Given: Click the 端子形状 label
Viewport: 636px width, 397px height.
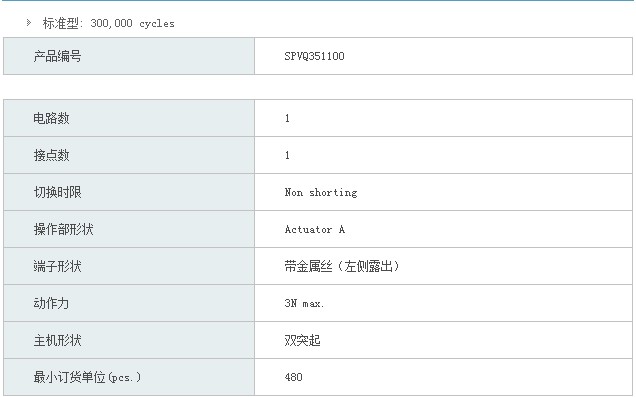Looking at the screenshot, I should tap(57, 266).
